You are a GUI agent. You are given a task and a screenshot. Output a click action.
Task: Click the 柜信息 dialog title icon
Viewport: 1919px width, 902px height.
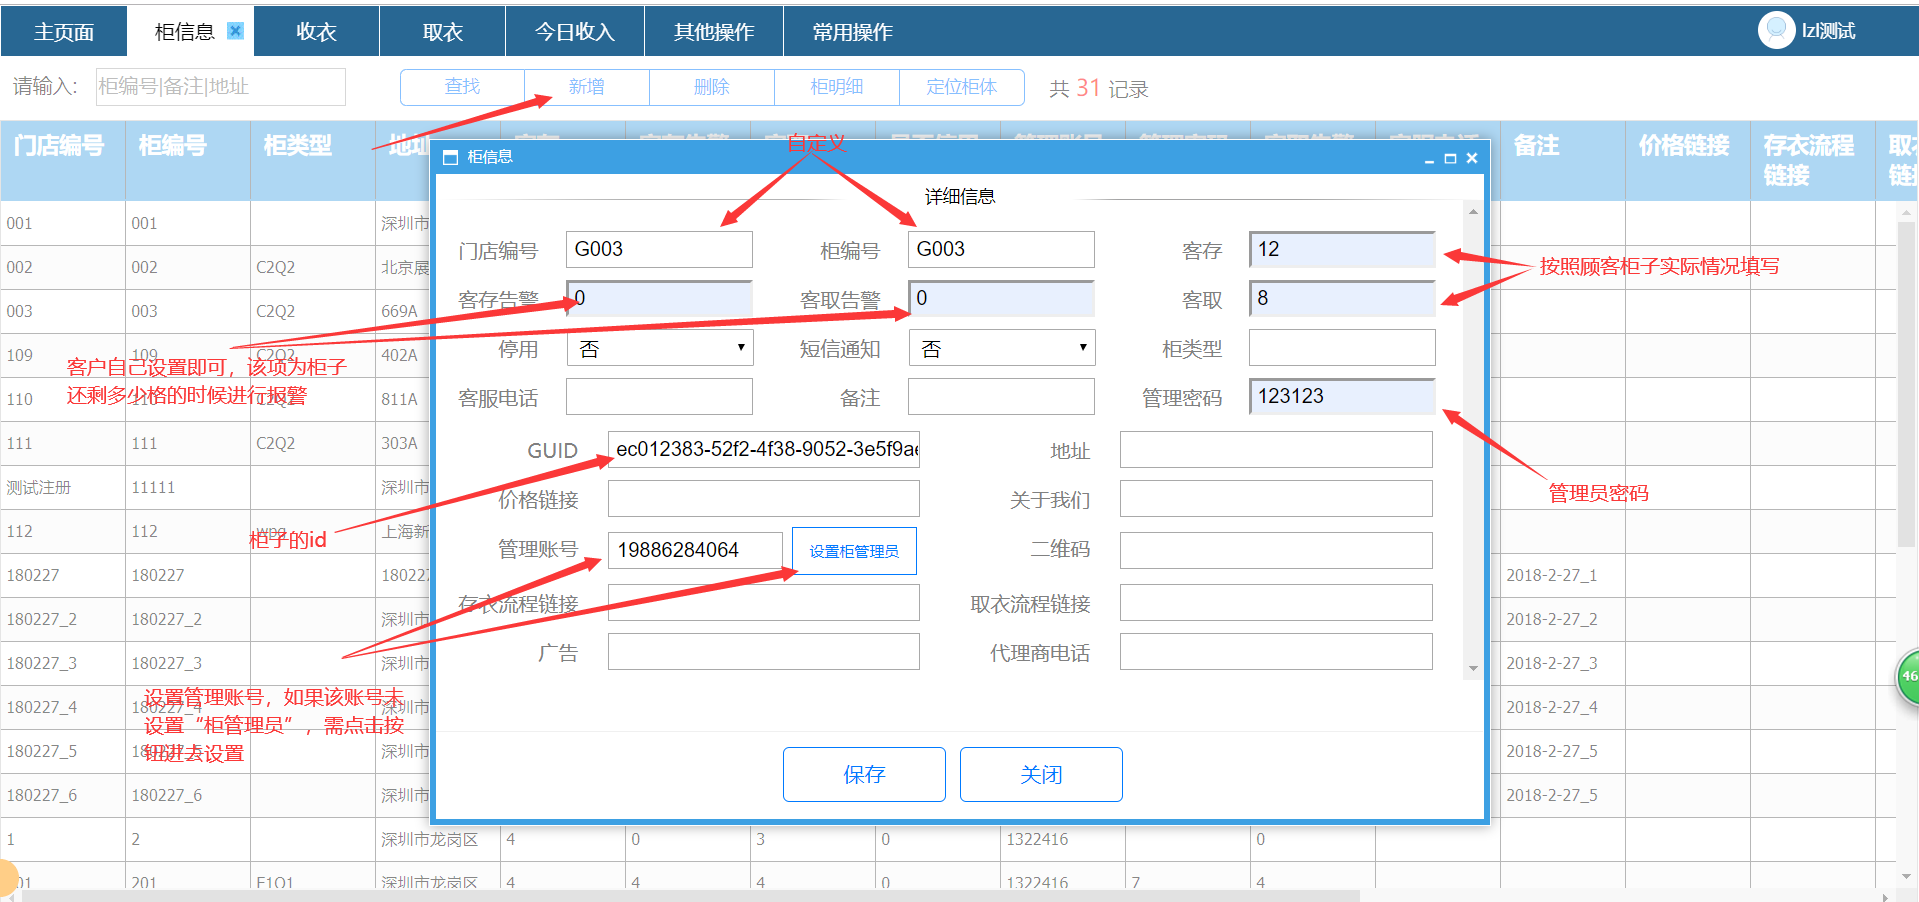click(x=450, y=157)
